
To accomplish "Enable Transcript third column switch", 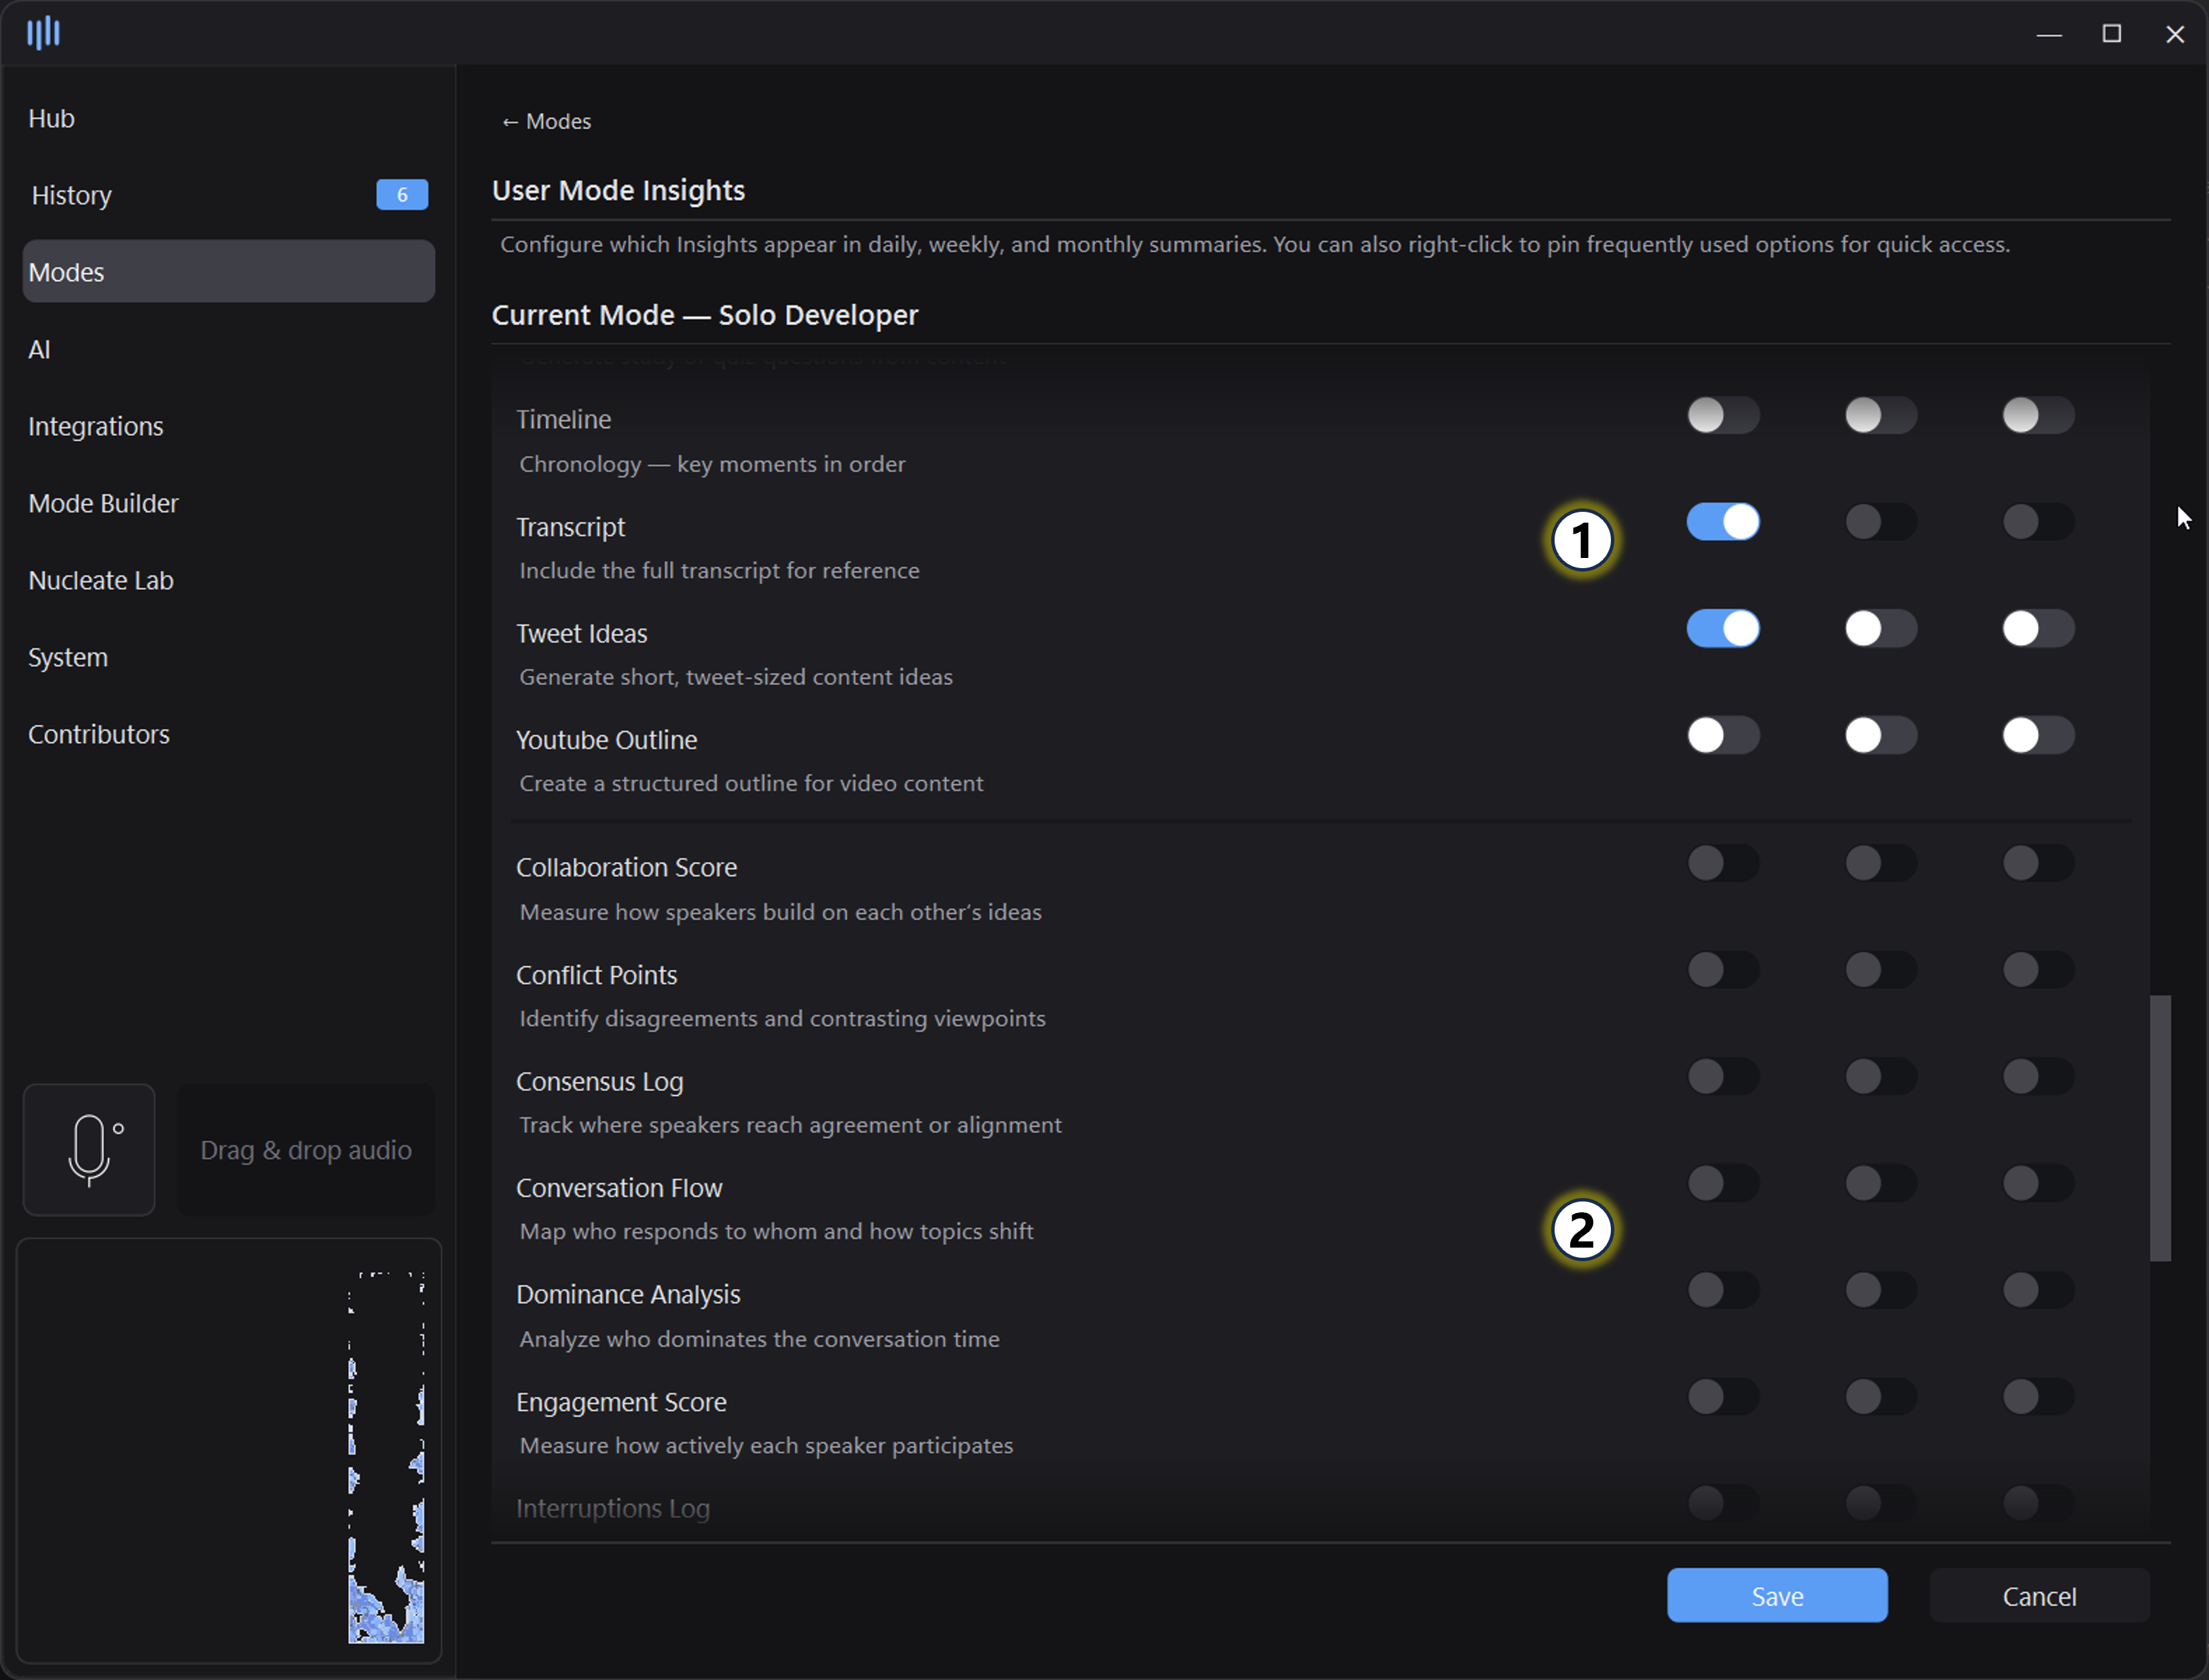I will (2038, 522).
